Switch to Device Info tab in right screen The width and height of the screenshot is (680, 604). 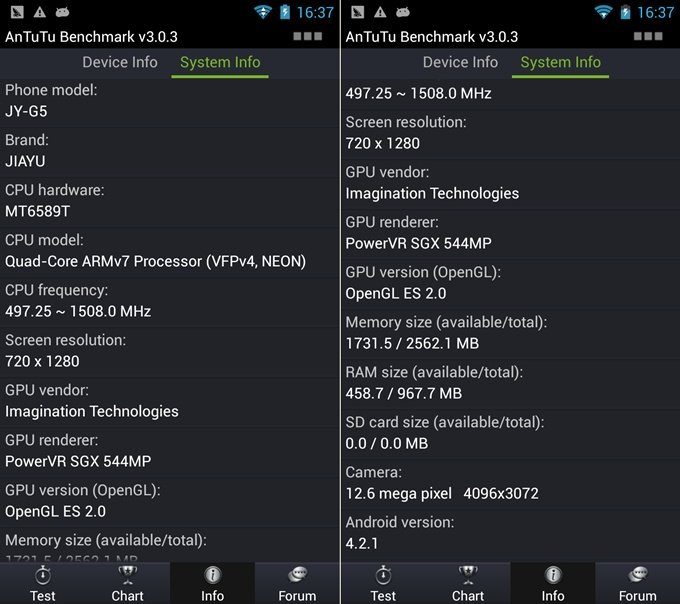coord(461,62)
